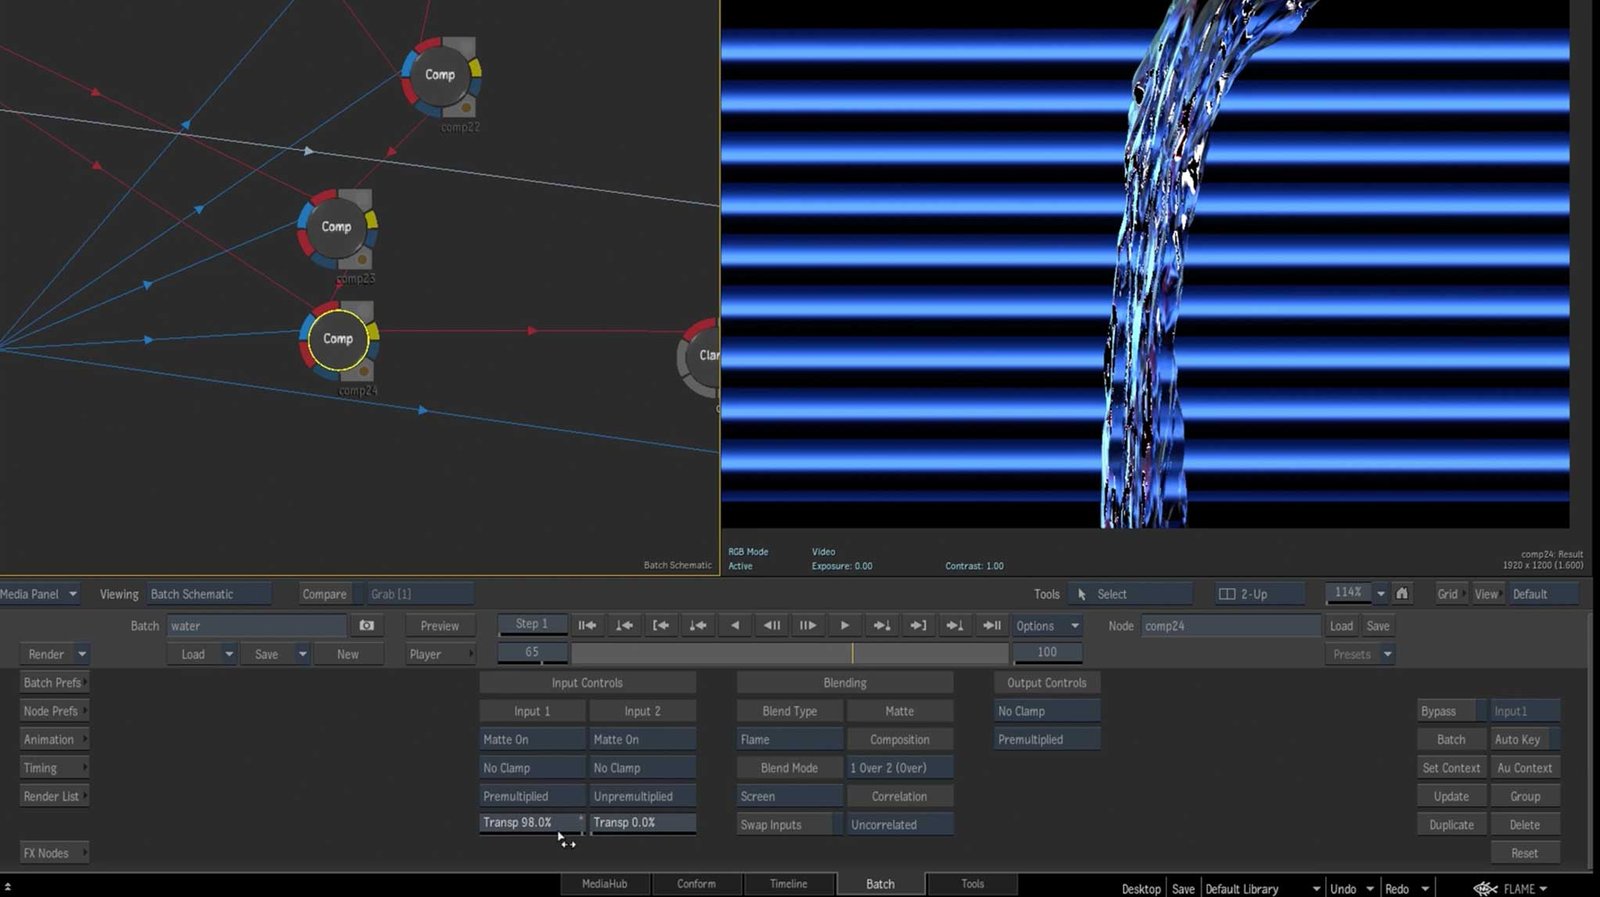Image resolution: width=1600 pixels, height=897 pixels.
Task: Go to the first frame
Action: click(587, 625)
